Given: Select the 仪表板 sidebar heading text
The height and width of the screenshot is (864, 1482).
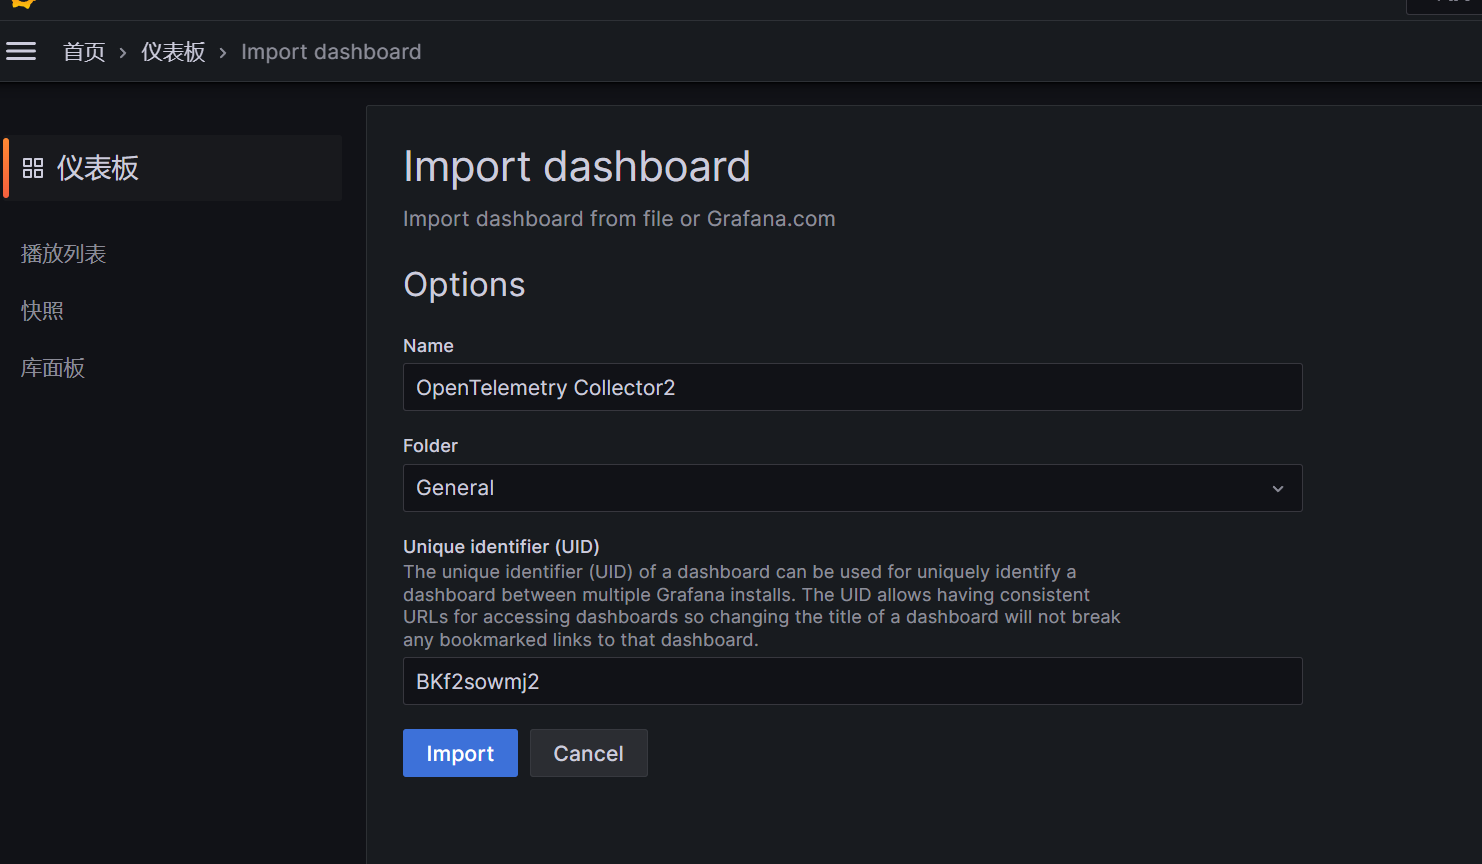Looking at the screenshot, I should click(98, 168).
